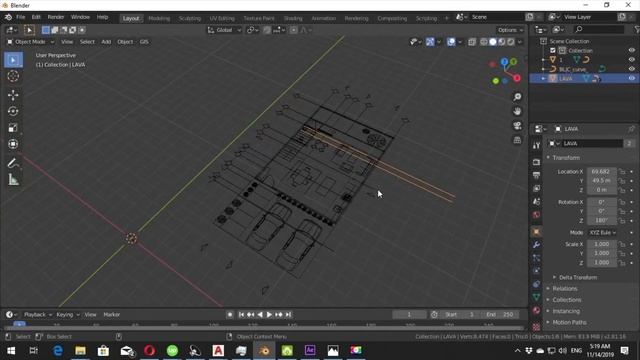Select the Transform tool
640x360 pixels.
click(13, 144)
